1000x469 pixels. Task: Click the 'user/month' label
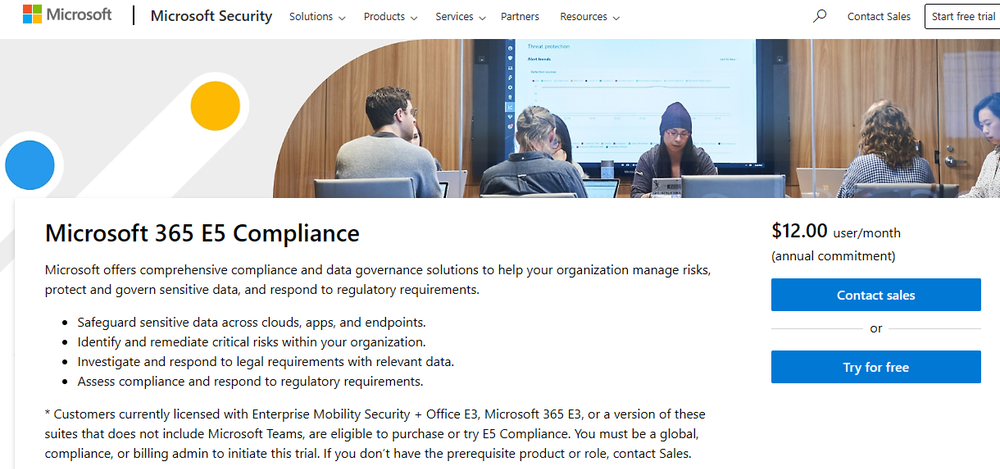point(867,233)
